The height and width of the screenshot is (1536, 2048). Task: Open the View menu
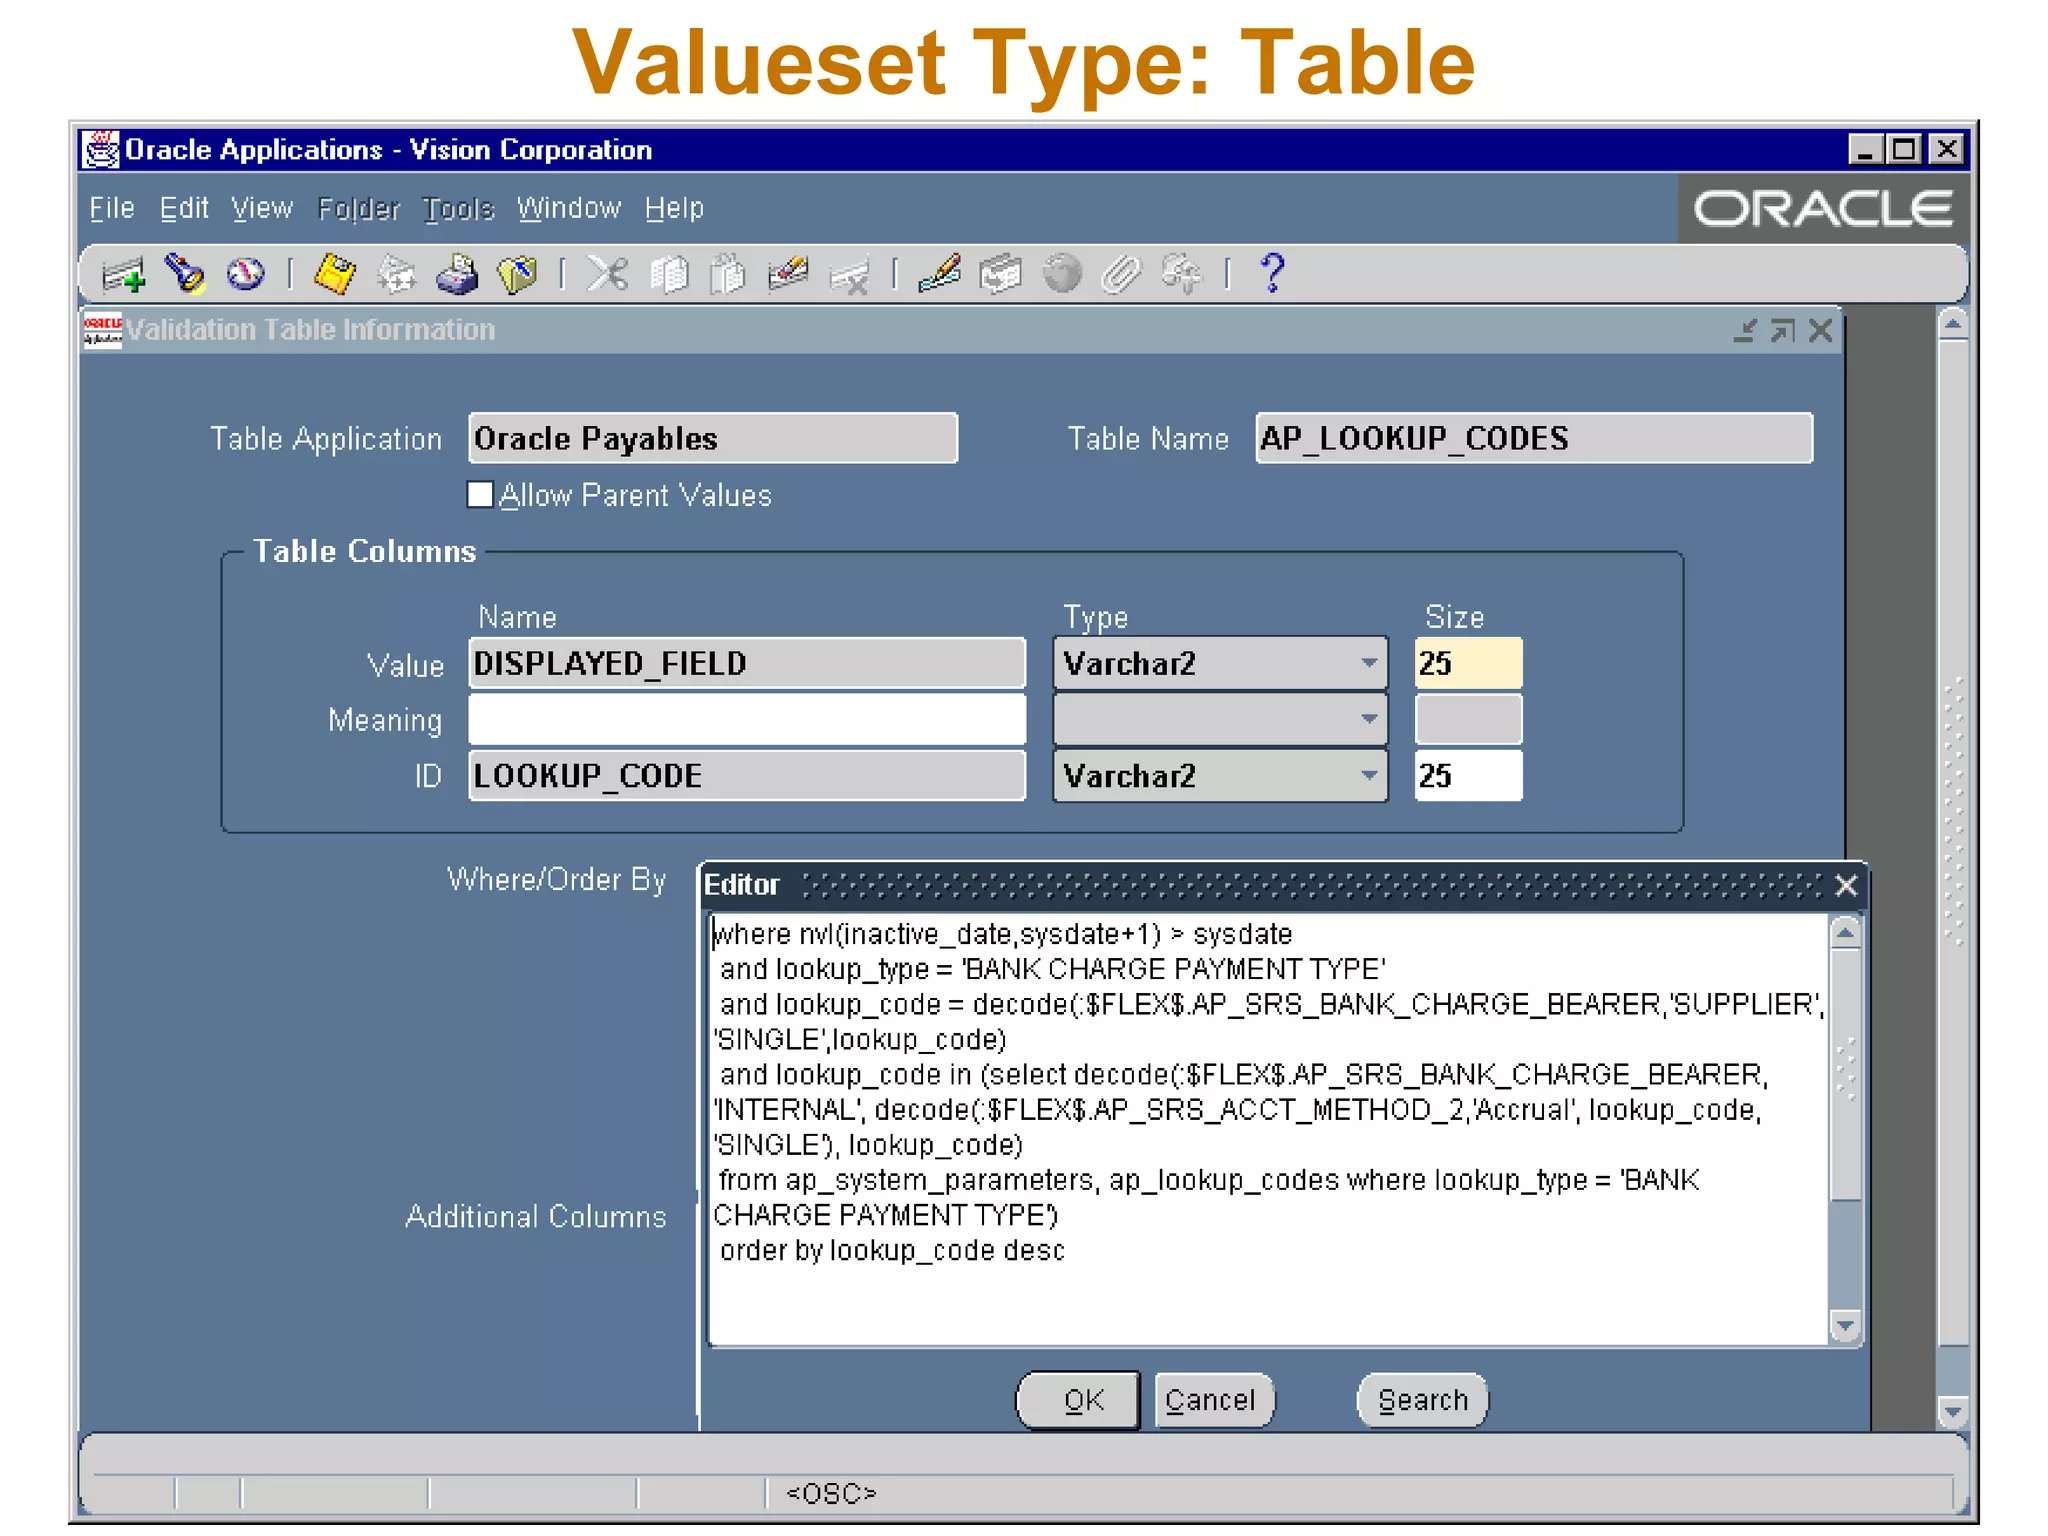pos(262,208)
